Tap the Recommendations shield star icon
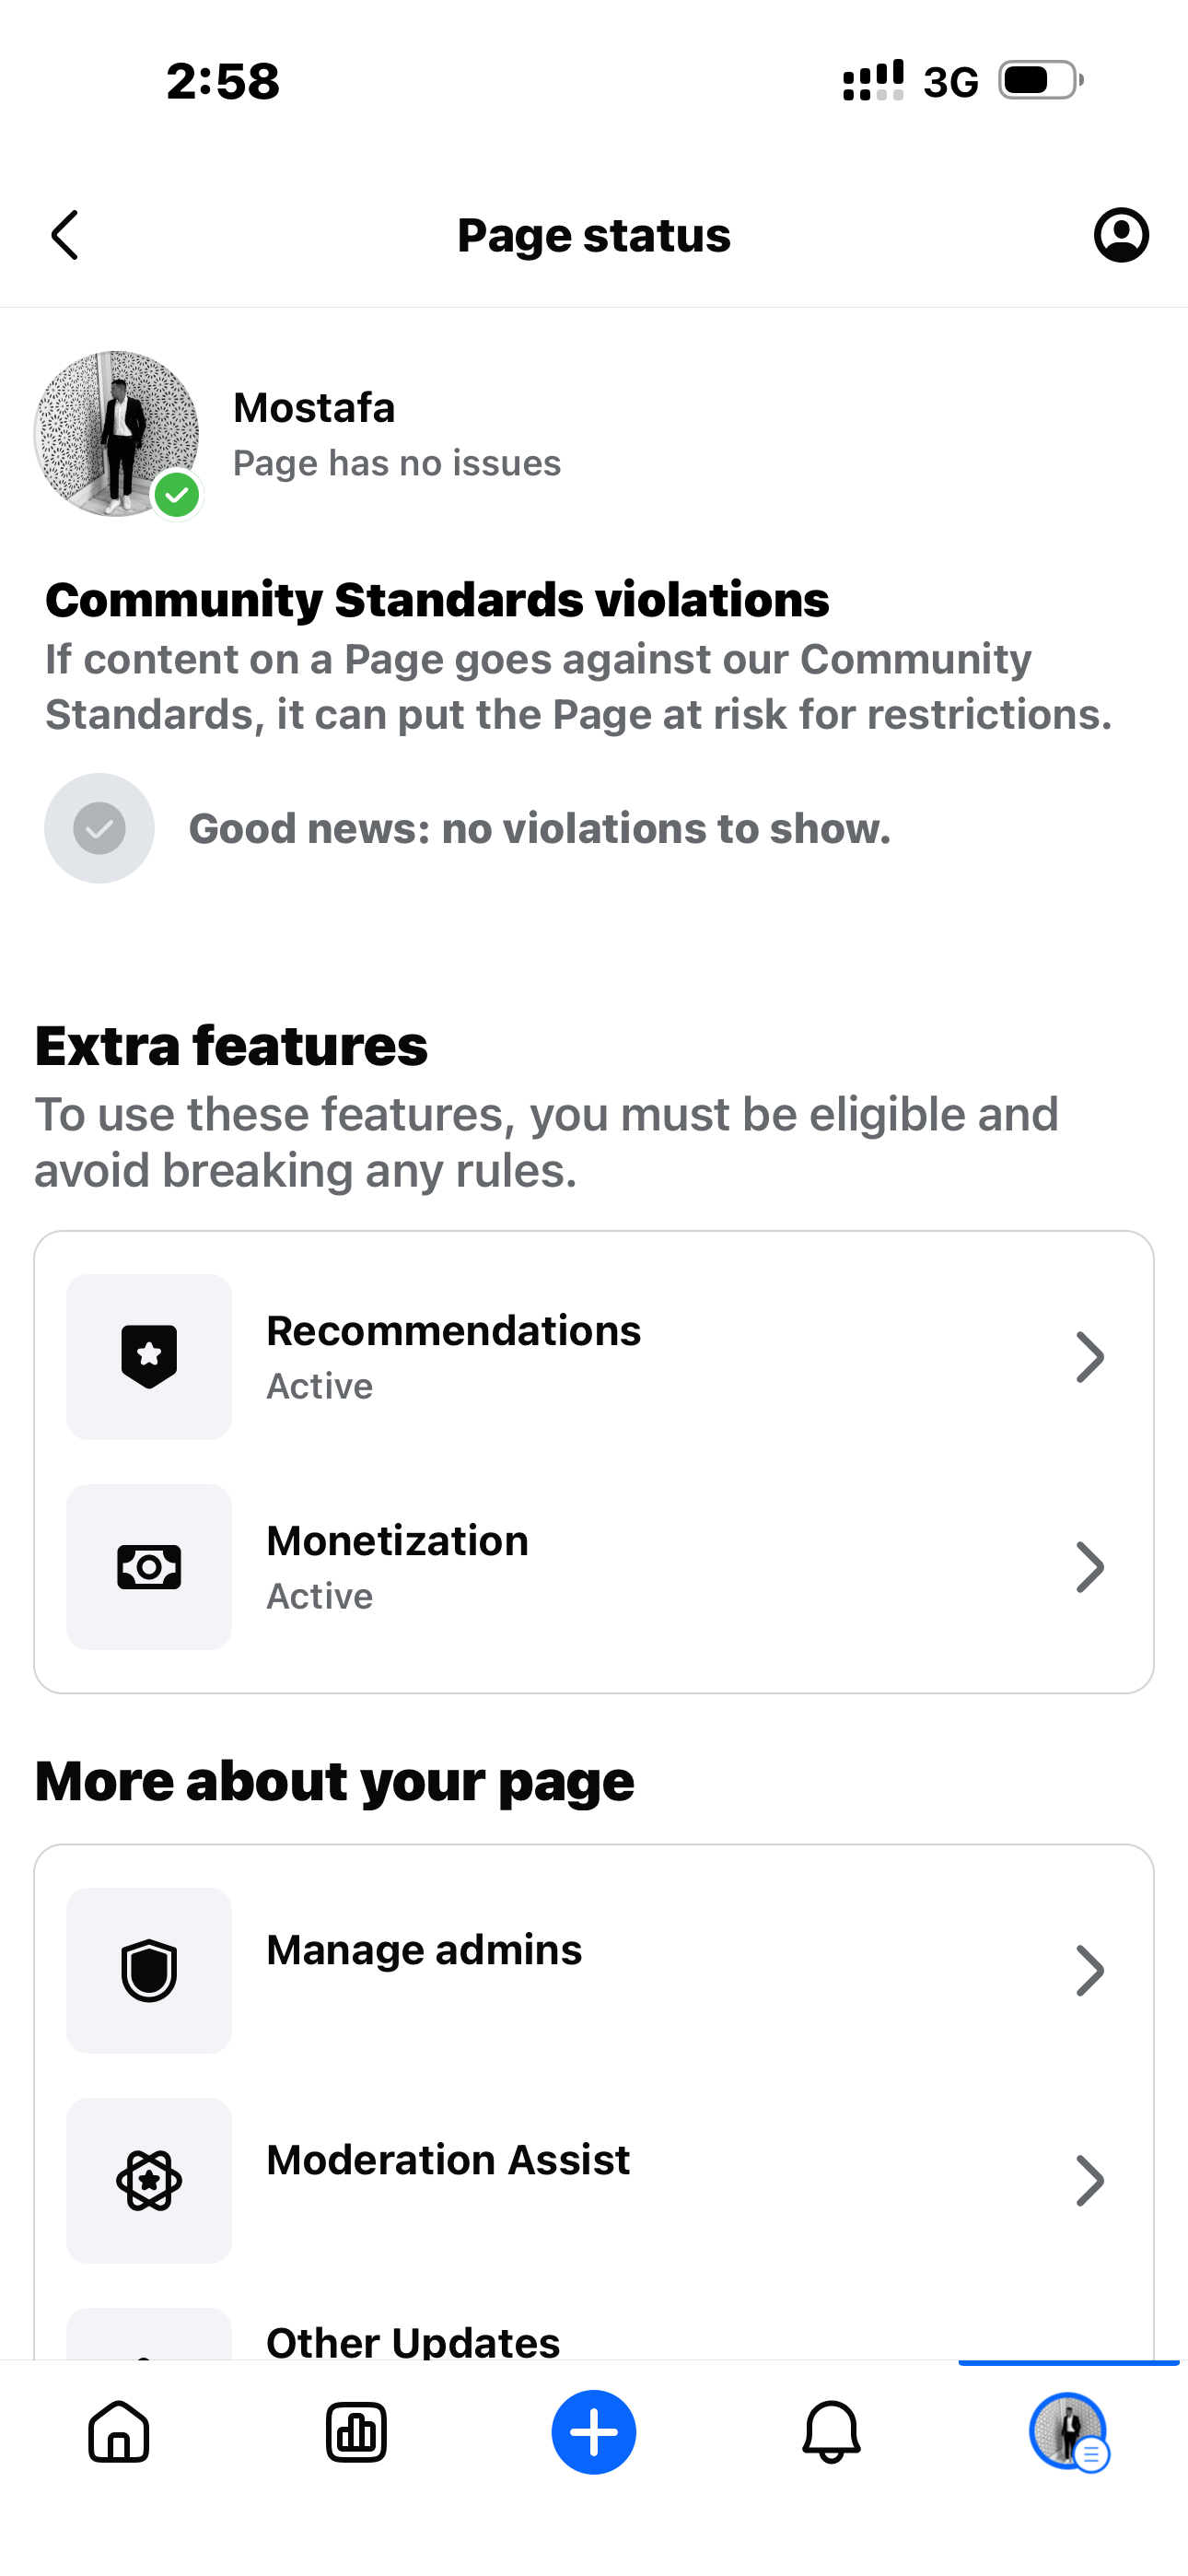The height and width of the screenshot is (2576, 1188). (149, 1357)
